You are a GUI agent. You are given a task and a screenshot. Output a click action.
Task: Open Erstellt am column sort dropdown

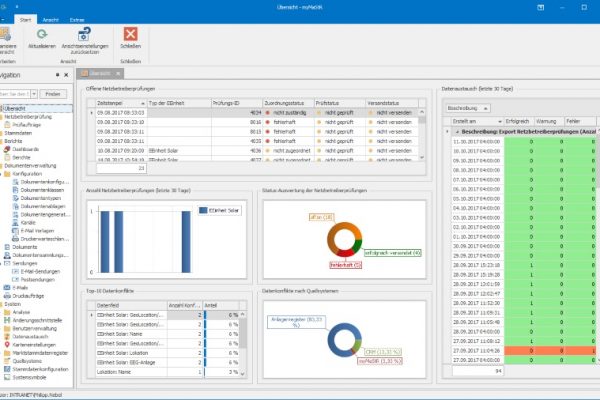coord(500,121)
